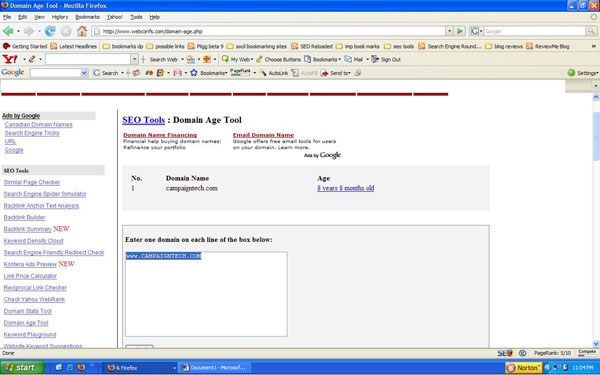Click the Google logo in Google toolbar
600x375 pixels.
[13, 72]
